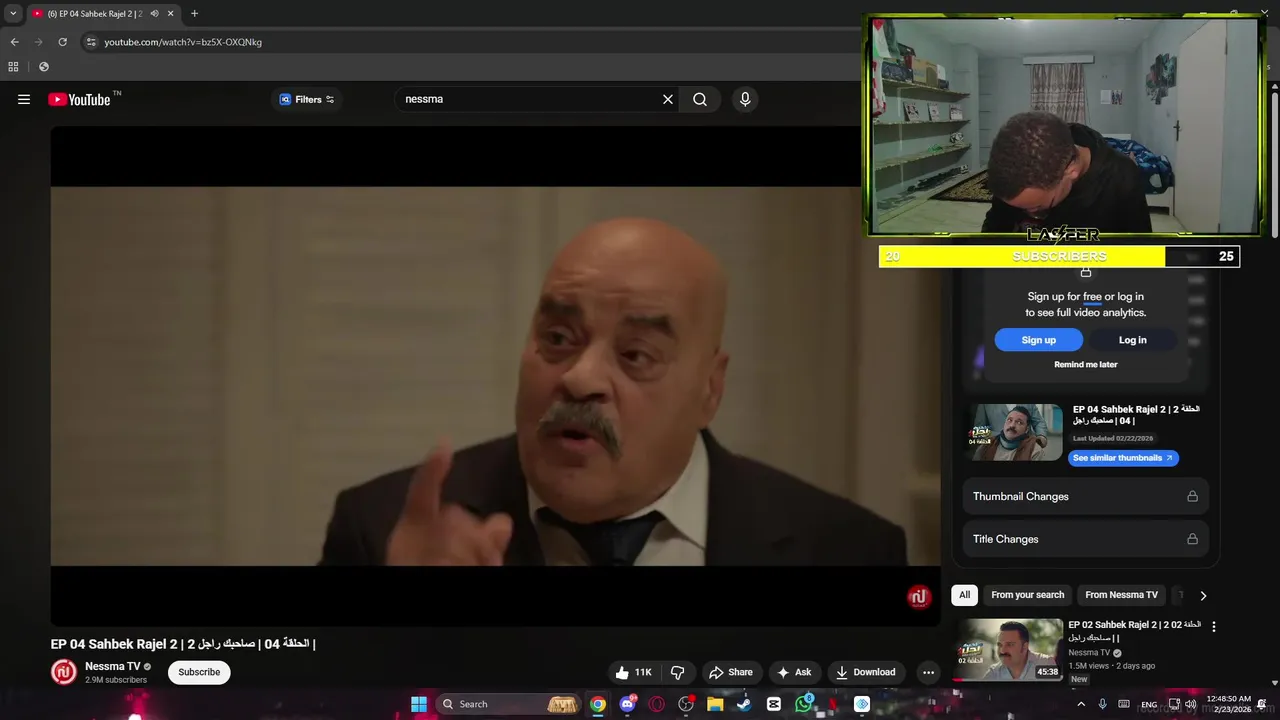Click the Windows taskbar Search box
The height and width of the screenshot is (720, 1280).
coord(510,704)
